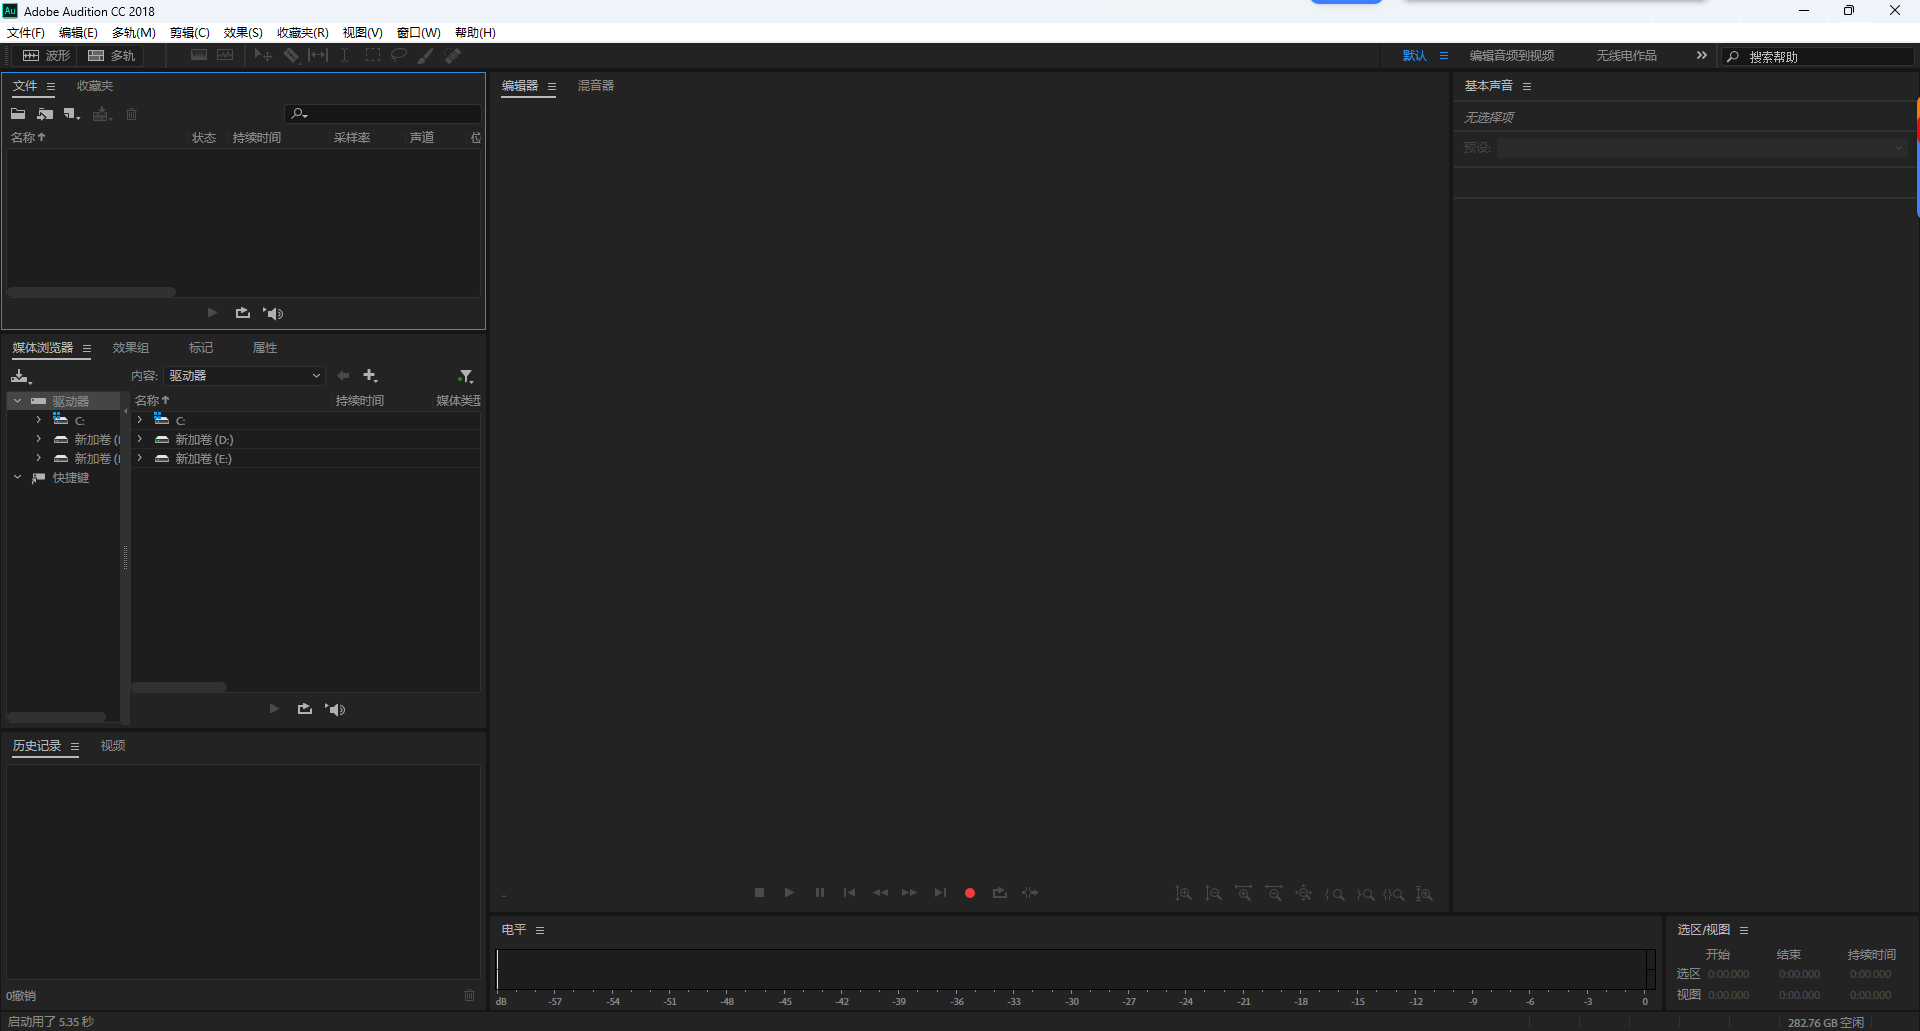Open the 效果(S) menu
This screenshot has height=1031, width=1920.
[x=242, y=32]
